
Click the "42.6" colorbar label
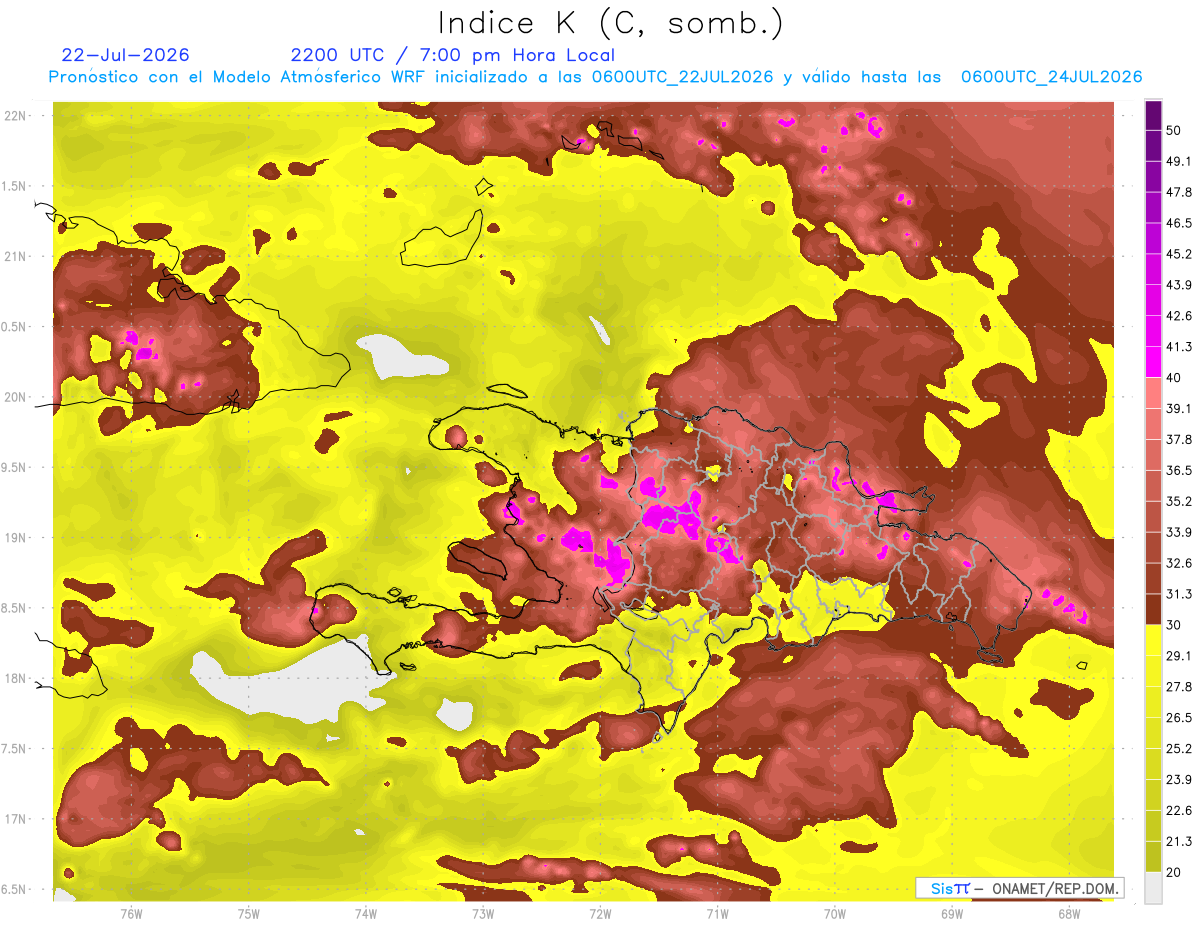click(x=1179, y=316)
